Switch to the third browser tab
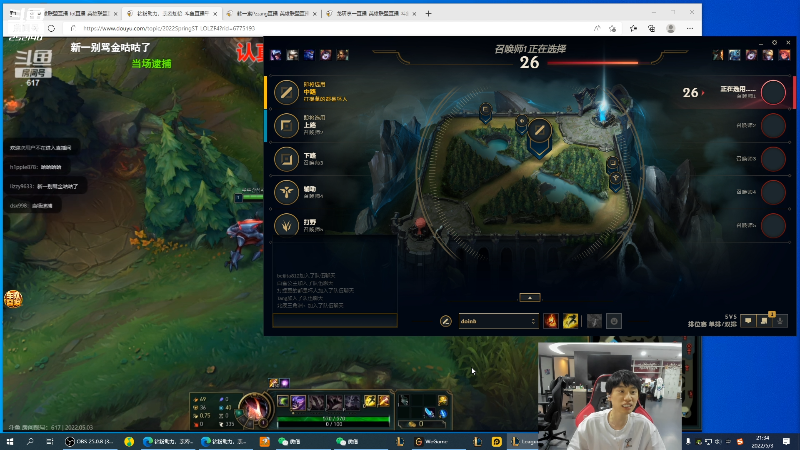This screenshot has height=450, width=800. click(x=272, y=13)
